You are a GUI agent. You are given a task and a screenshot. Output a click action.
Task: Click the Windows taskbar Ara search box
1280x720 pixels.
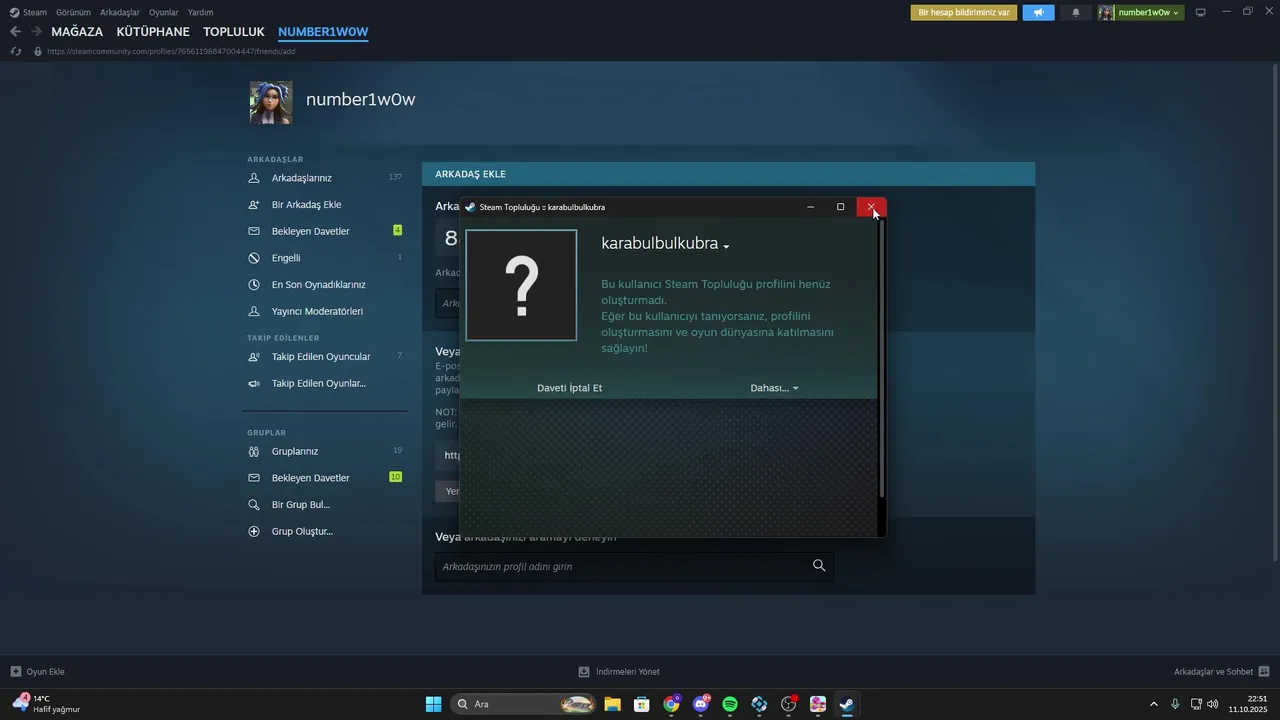click(524, 704)
